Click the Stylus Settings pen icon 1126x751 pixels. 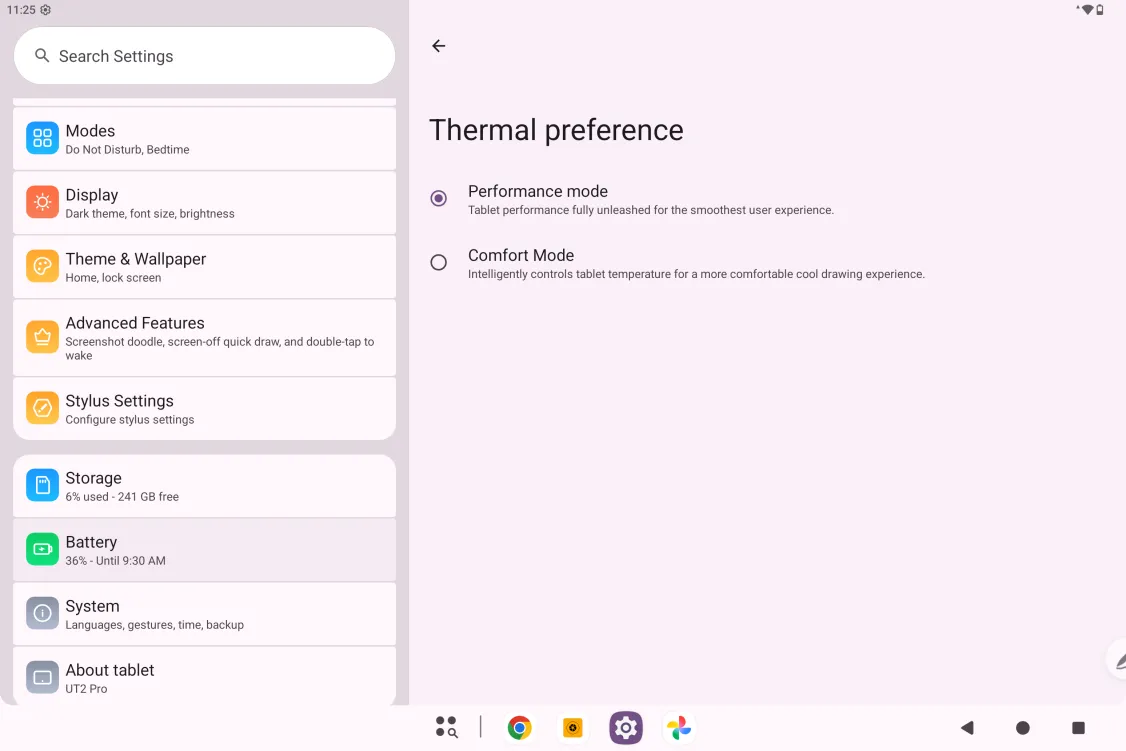tap(42, 408)
